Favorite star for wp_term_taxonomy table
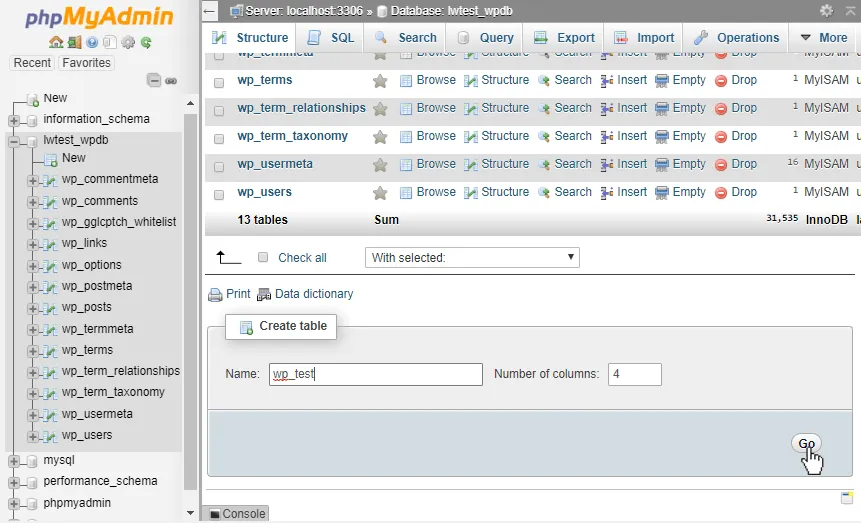861x523 pixels. 380,137
